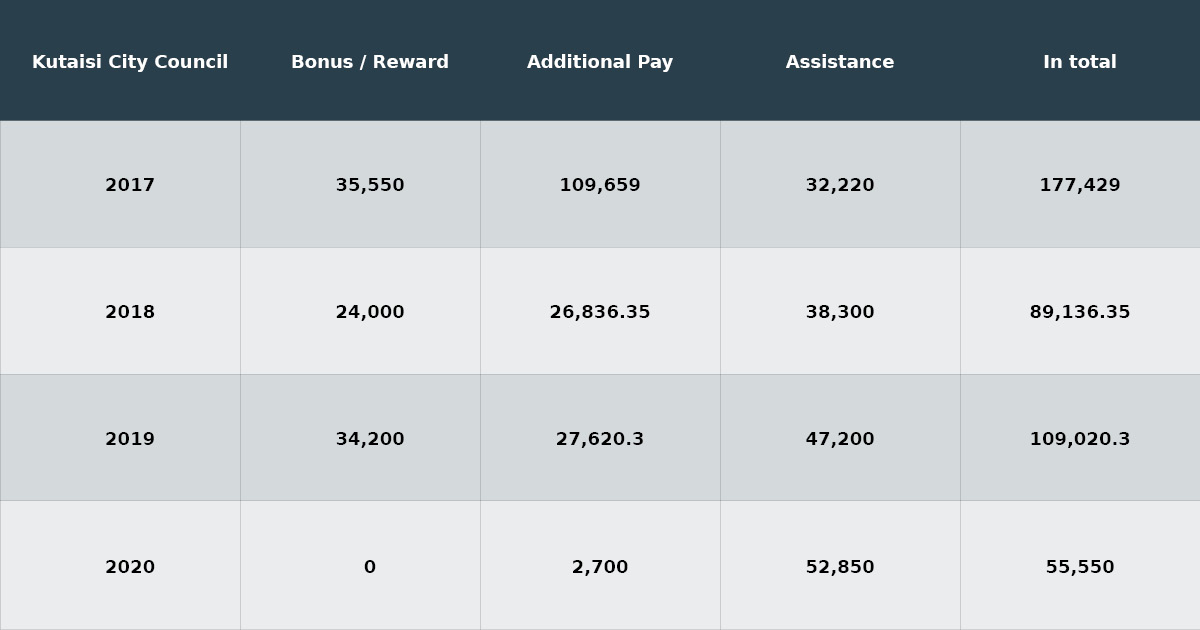Click the Additional Pay column header
This screenshot has height=630, width=1200.
pyautogui.click(x=600, y=62)
